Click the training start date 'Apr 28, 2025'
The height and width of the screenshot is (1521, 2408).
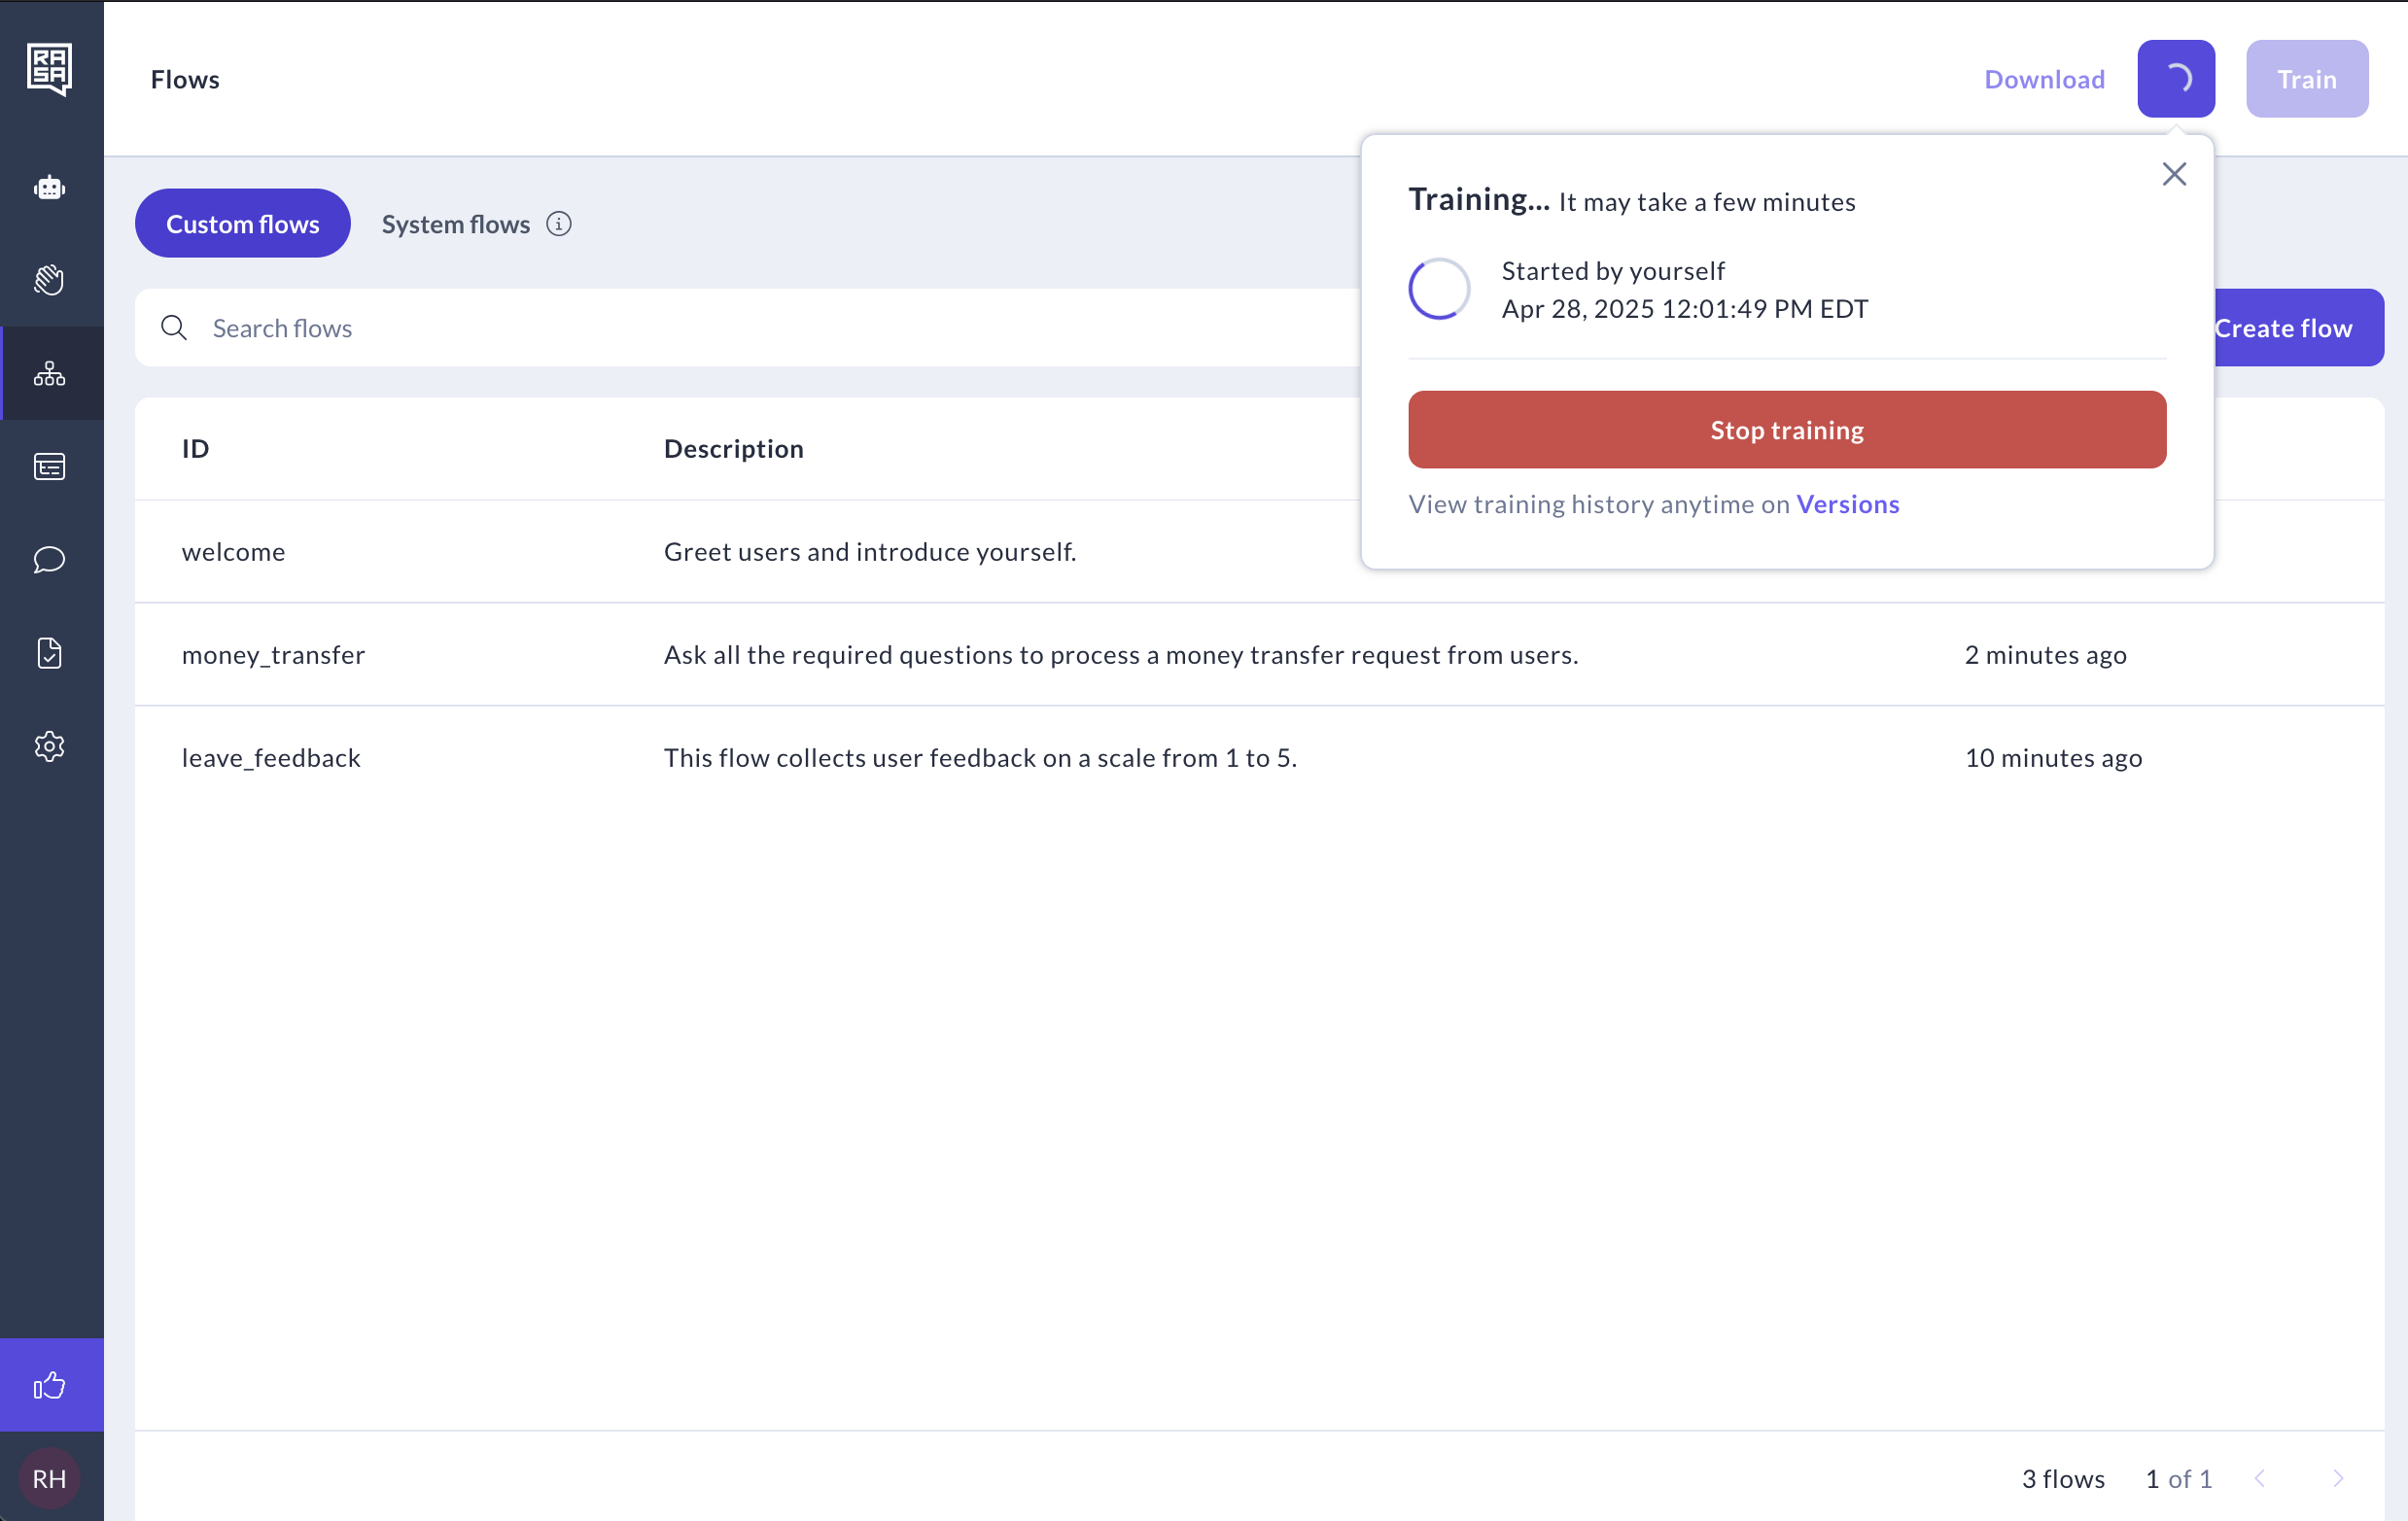[1578, 308]
